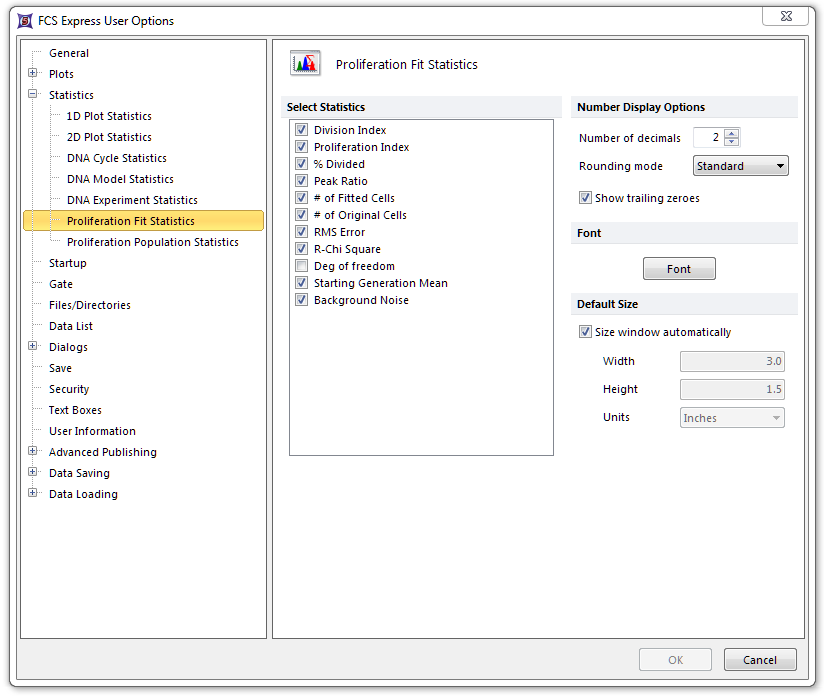
Task: Select DNA Model Statistics tree item
Action: point(120,179)
